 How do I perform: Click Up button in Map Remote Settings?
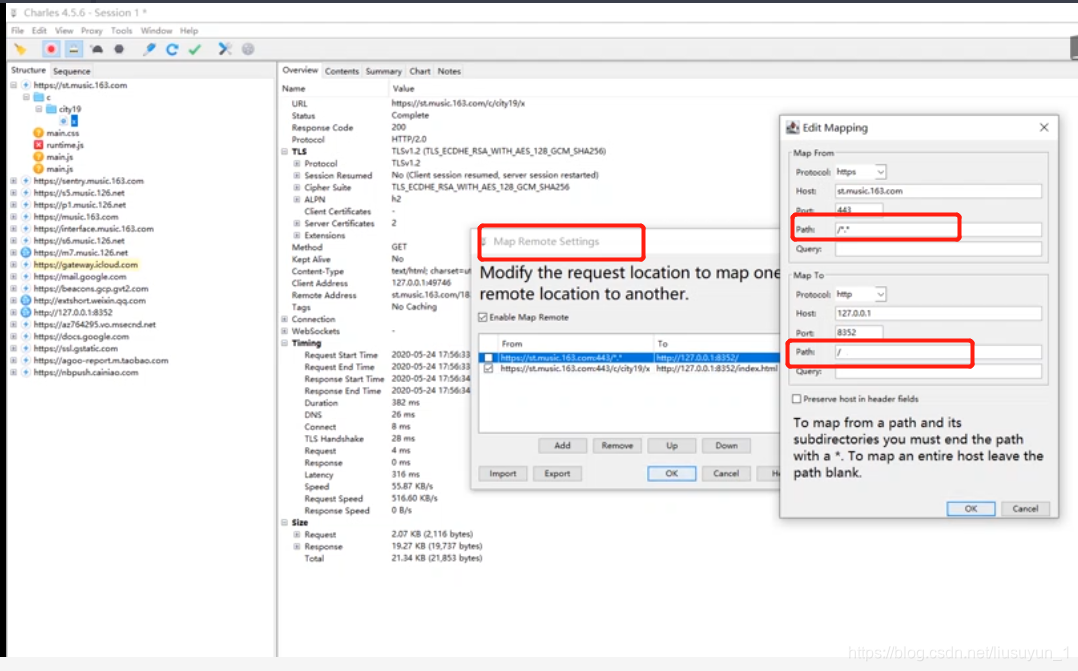coord(672,446)
